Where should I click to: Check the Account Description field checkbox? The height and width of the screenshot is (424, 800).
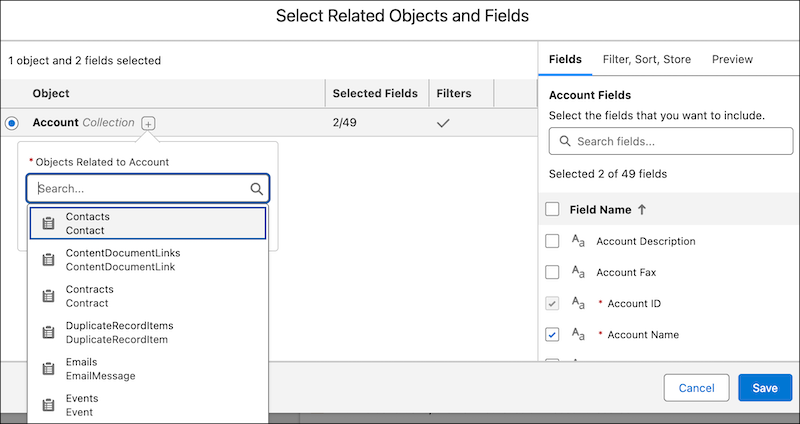click(x=552, y=241)
